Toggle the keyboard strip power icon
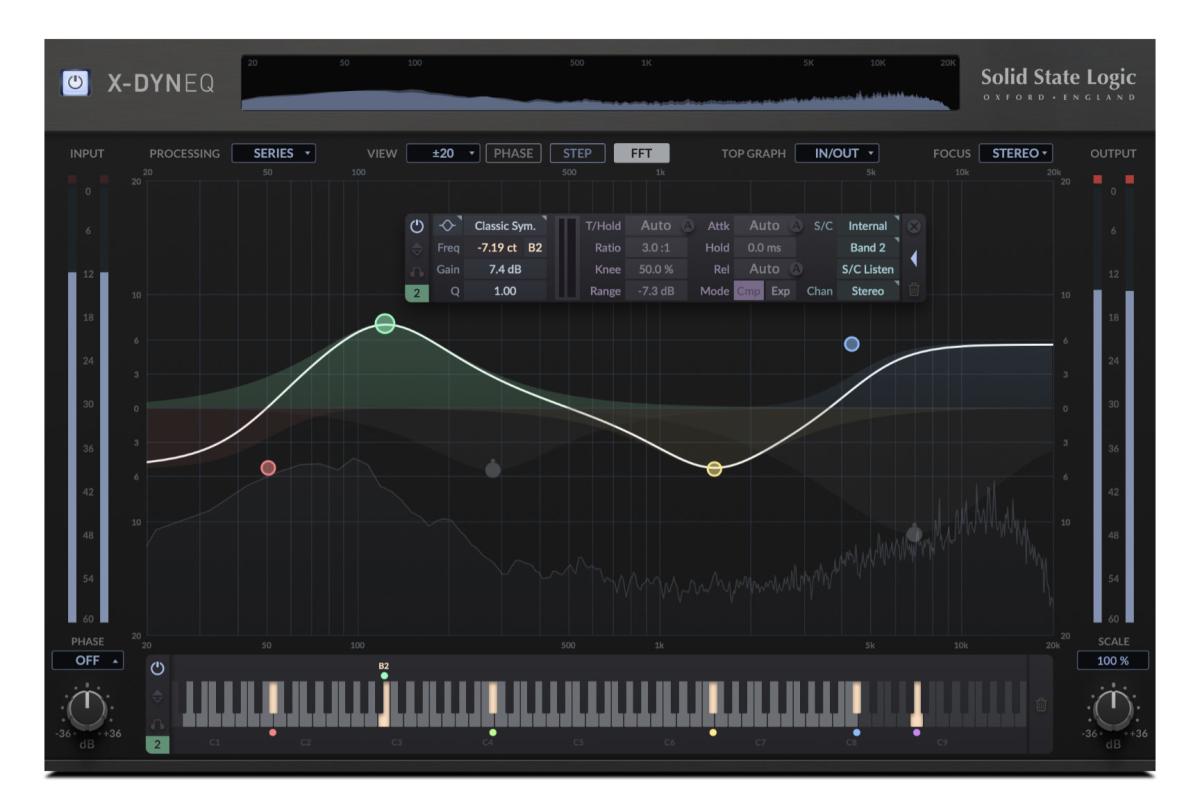This screenshot has width=1200, height=791. (x=157, y=668)
